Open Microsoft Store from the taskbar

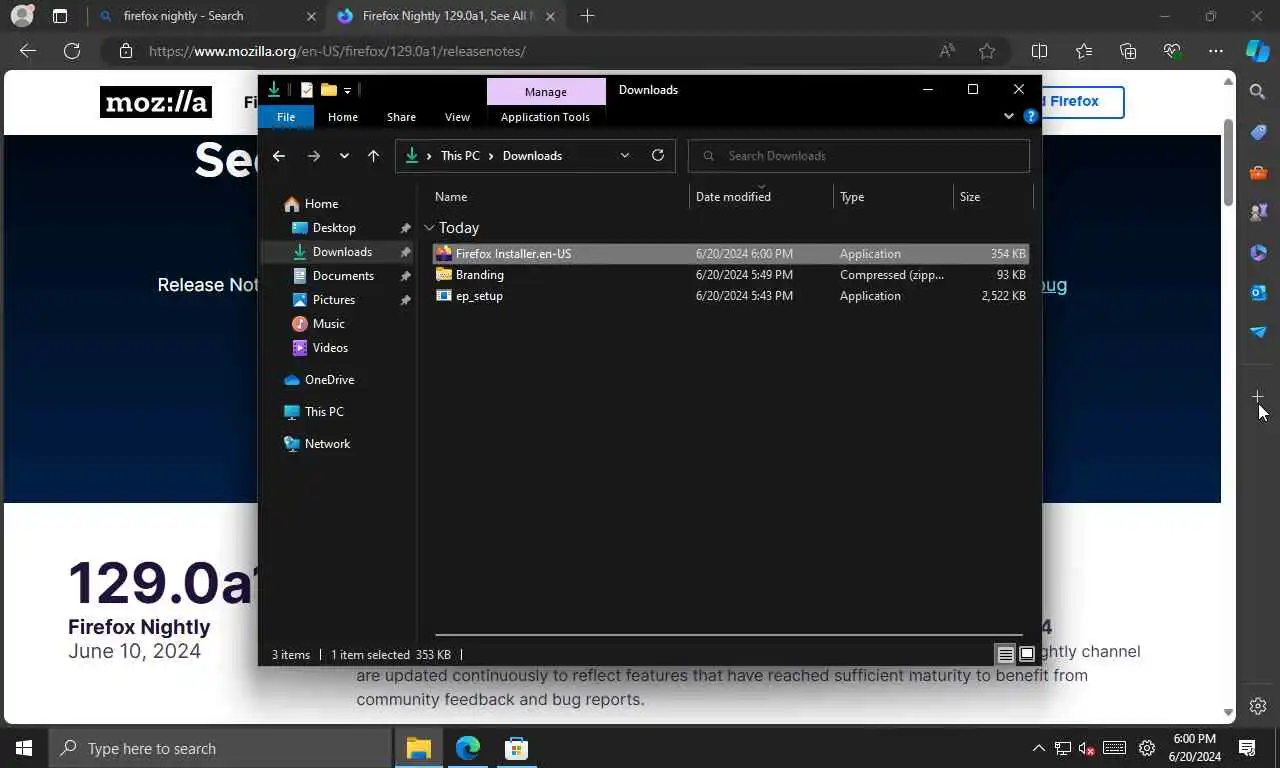516,748
